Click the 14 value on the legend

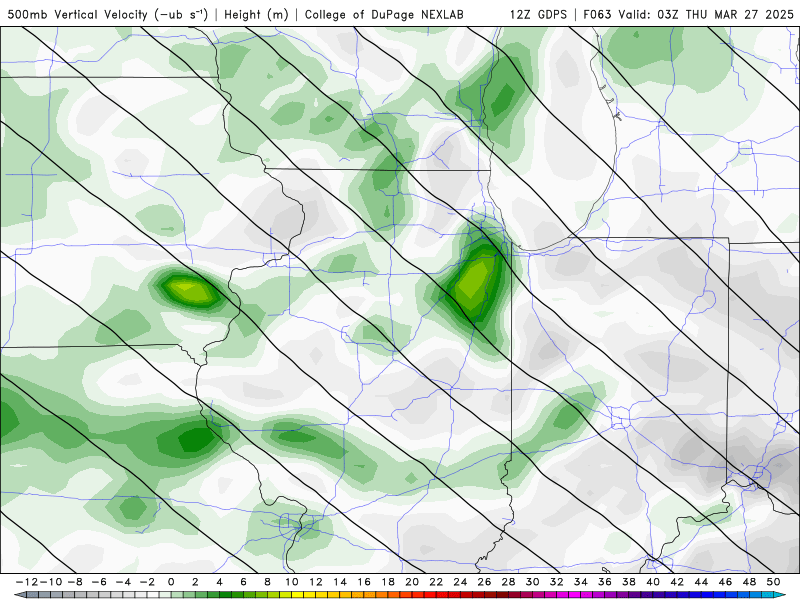tap(340, 582)
